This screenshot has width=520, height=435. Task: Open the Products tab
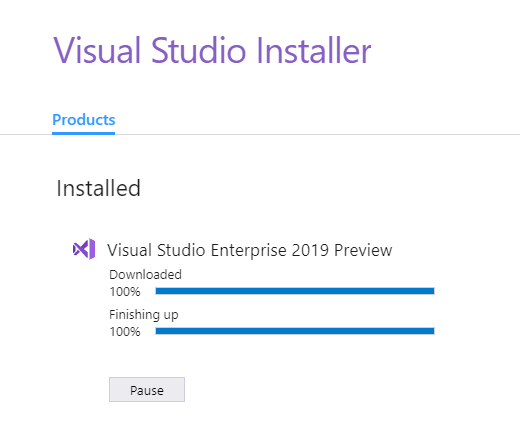[x=84, y=120]
